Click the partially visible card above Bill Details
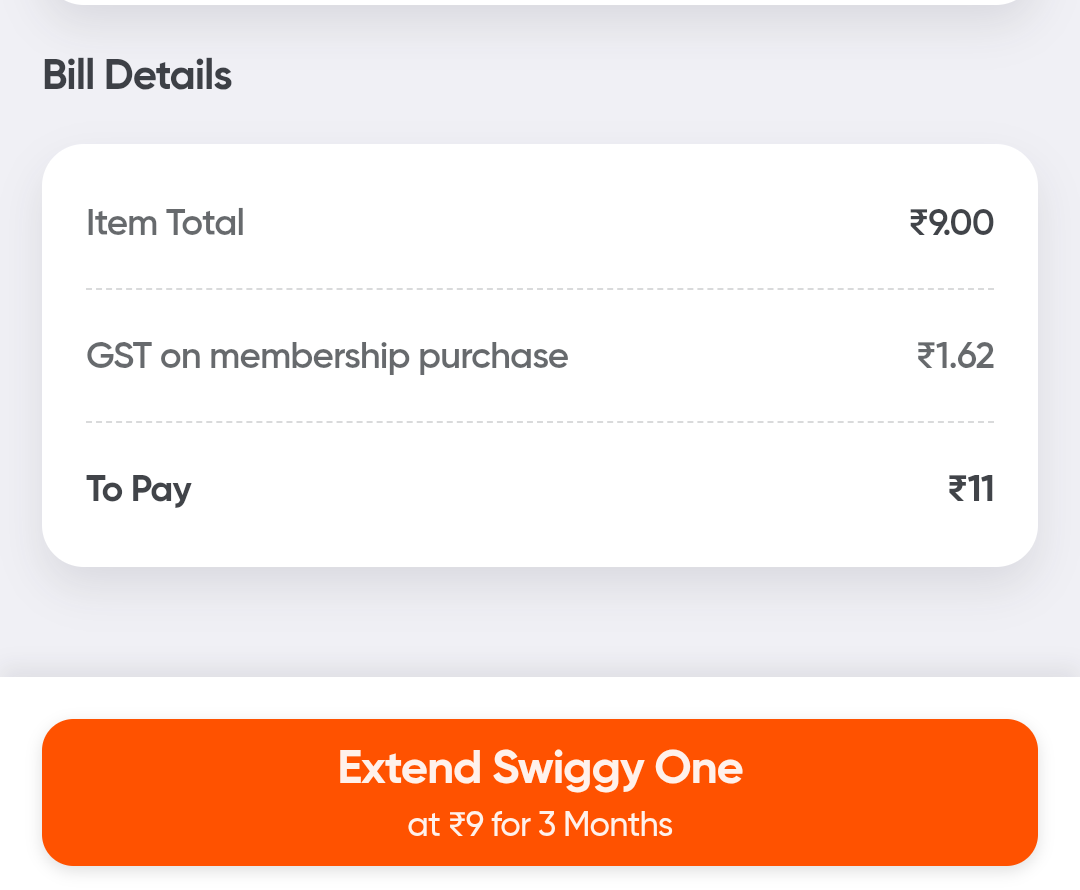Screen dimensions: 1080x890 point(540,2)
